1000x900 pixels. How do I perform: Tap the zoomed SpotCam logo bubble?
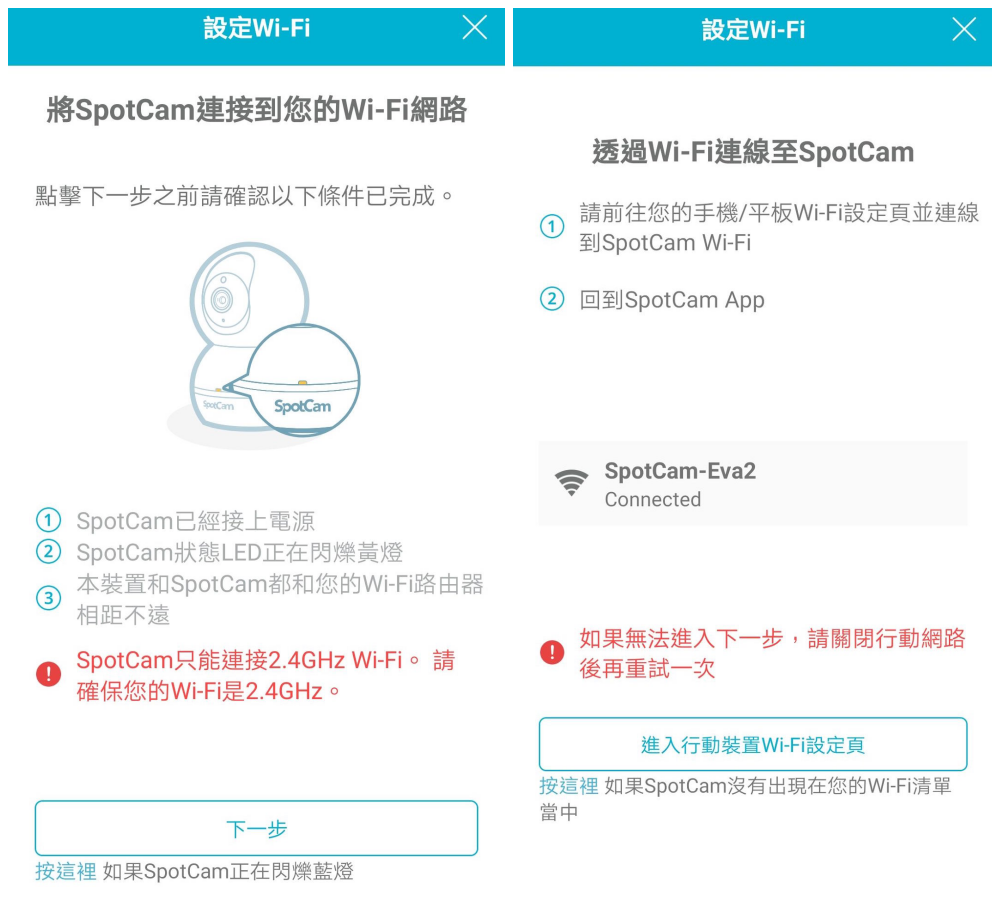(302, 380)
